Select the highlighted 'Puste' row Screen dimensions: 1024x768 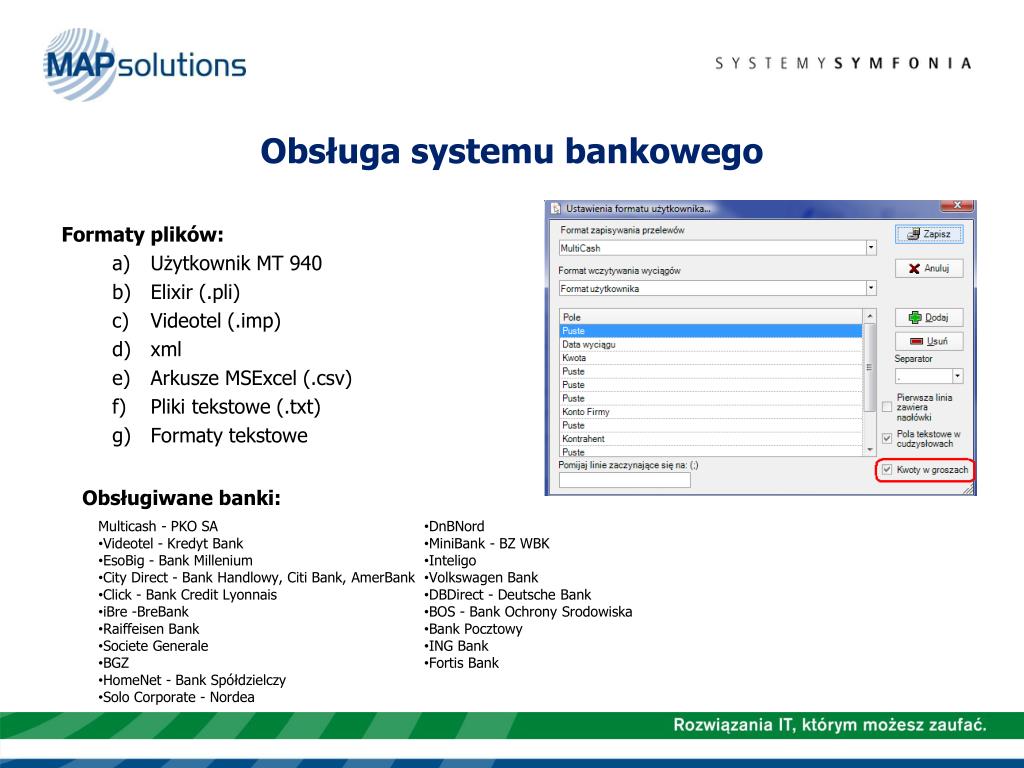711,330
